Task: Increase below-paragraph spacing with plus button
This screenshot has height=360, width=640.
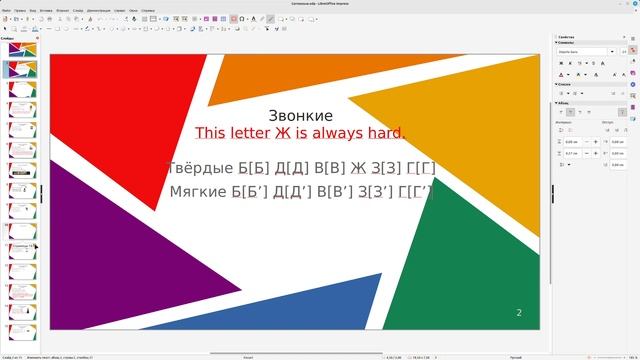Action: tap(596, 153)
